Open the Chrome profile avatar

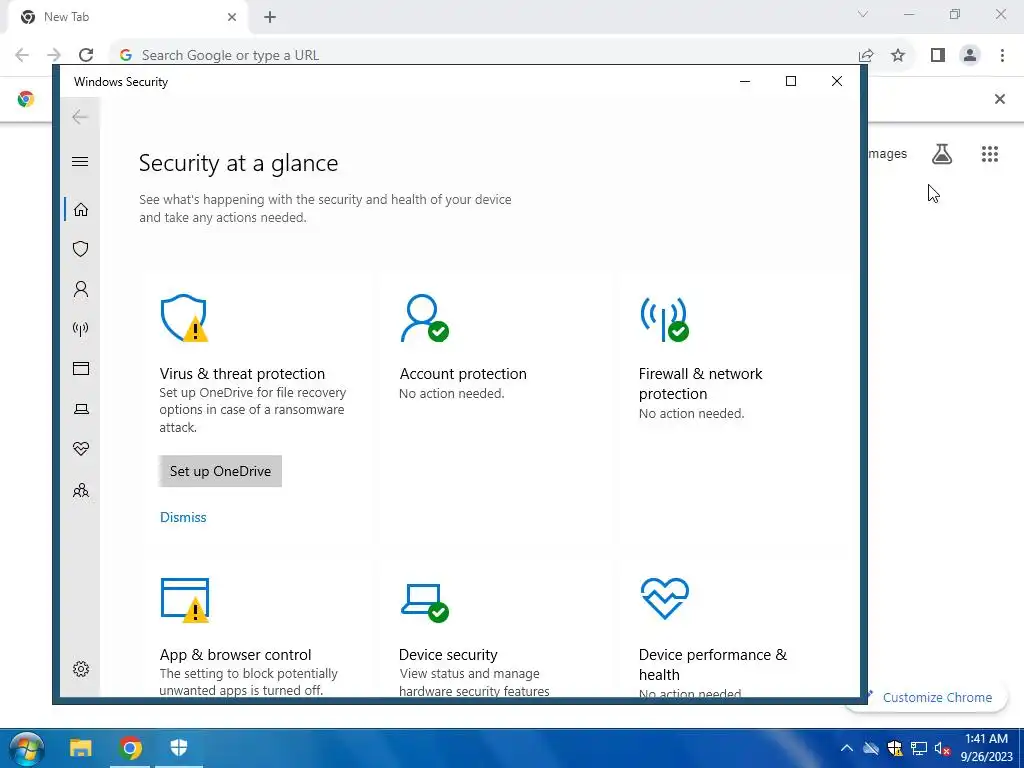pos(970,55)
